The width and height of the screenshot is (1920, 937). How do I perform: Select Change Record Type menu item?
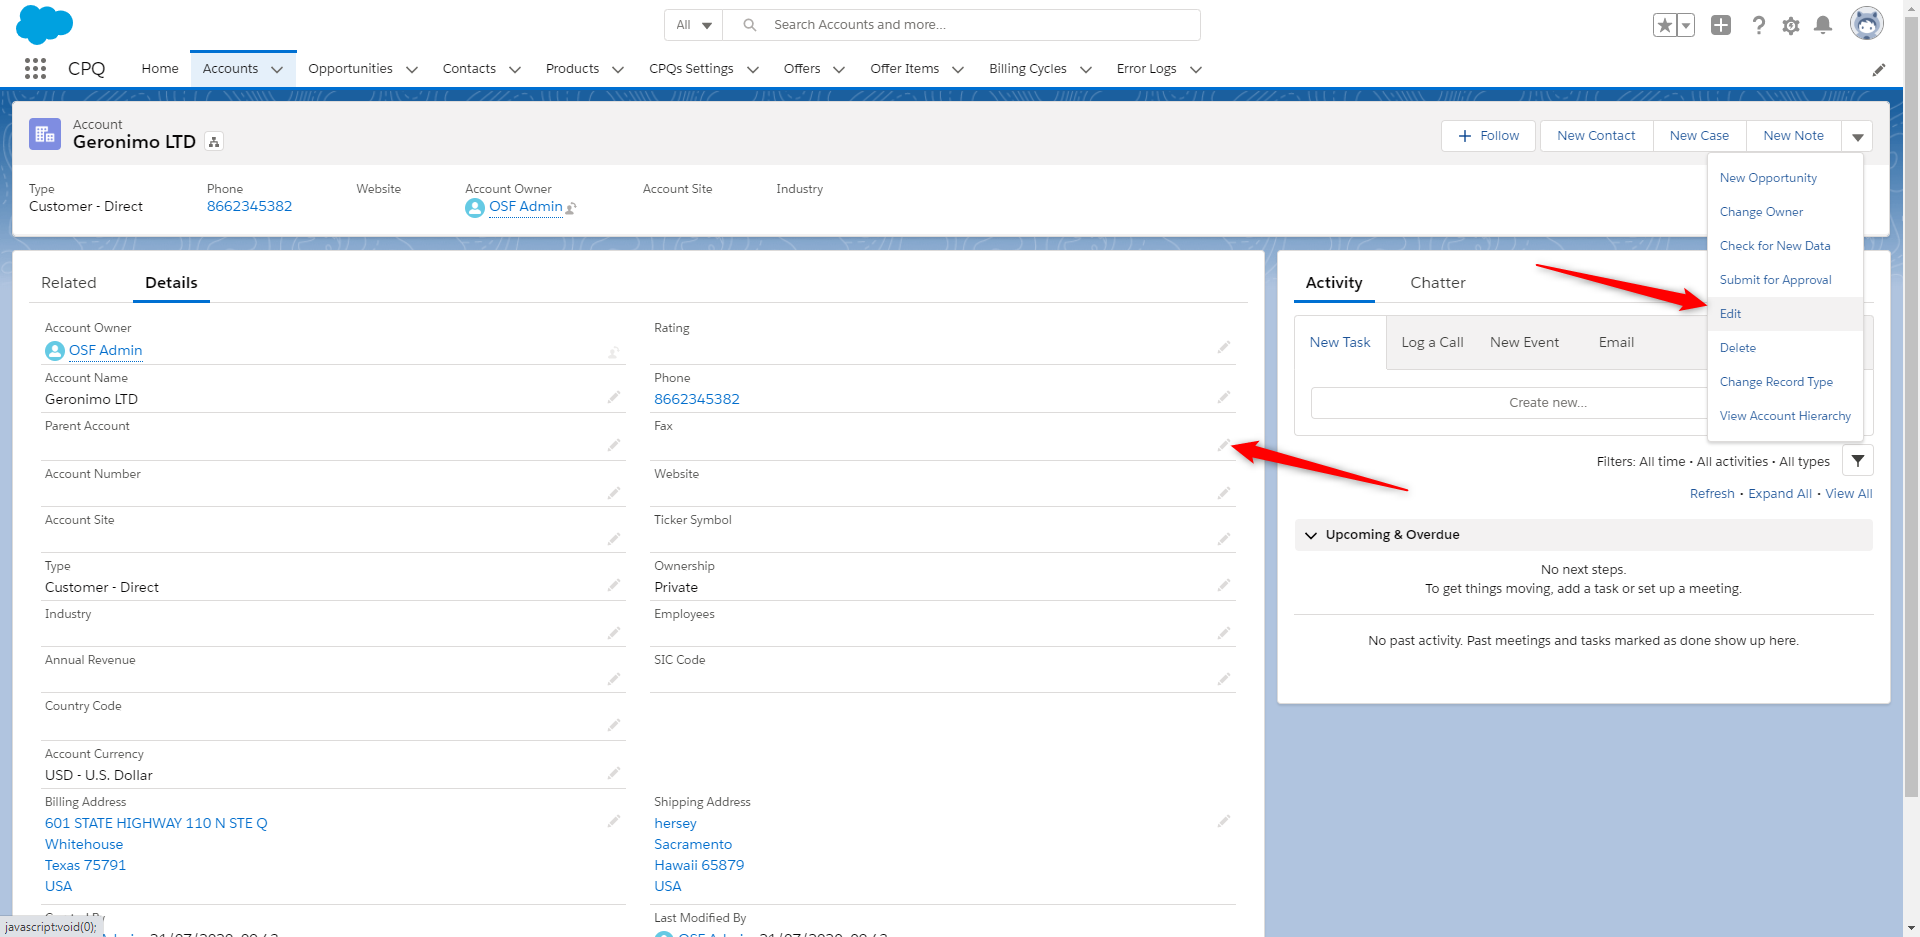click(1785, 382)
